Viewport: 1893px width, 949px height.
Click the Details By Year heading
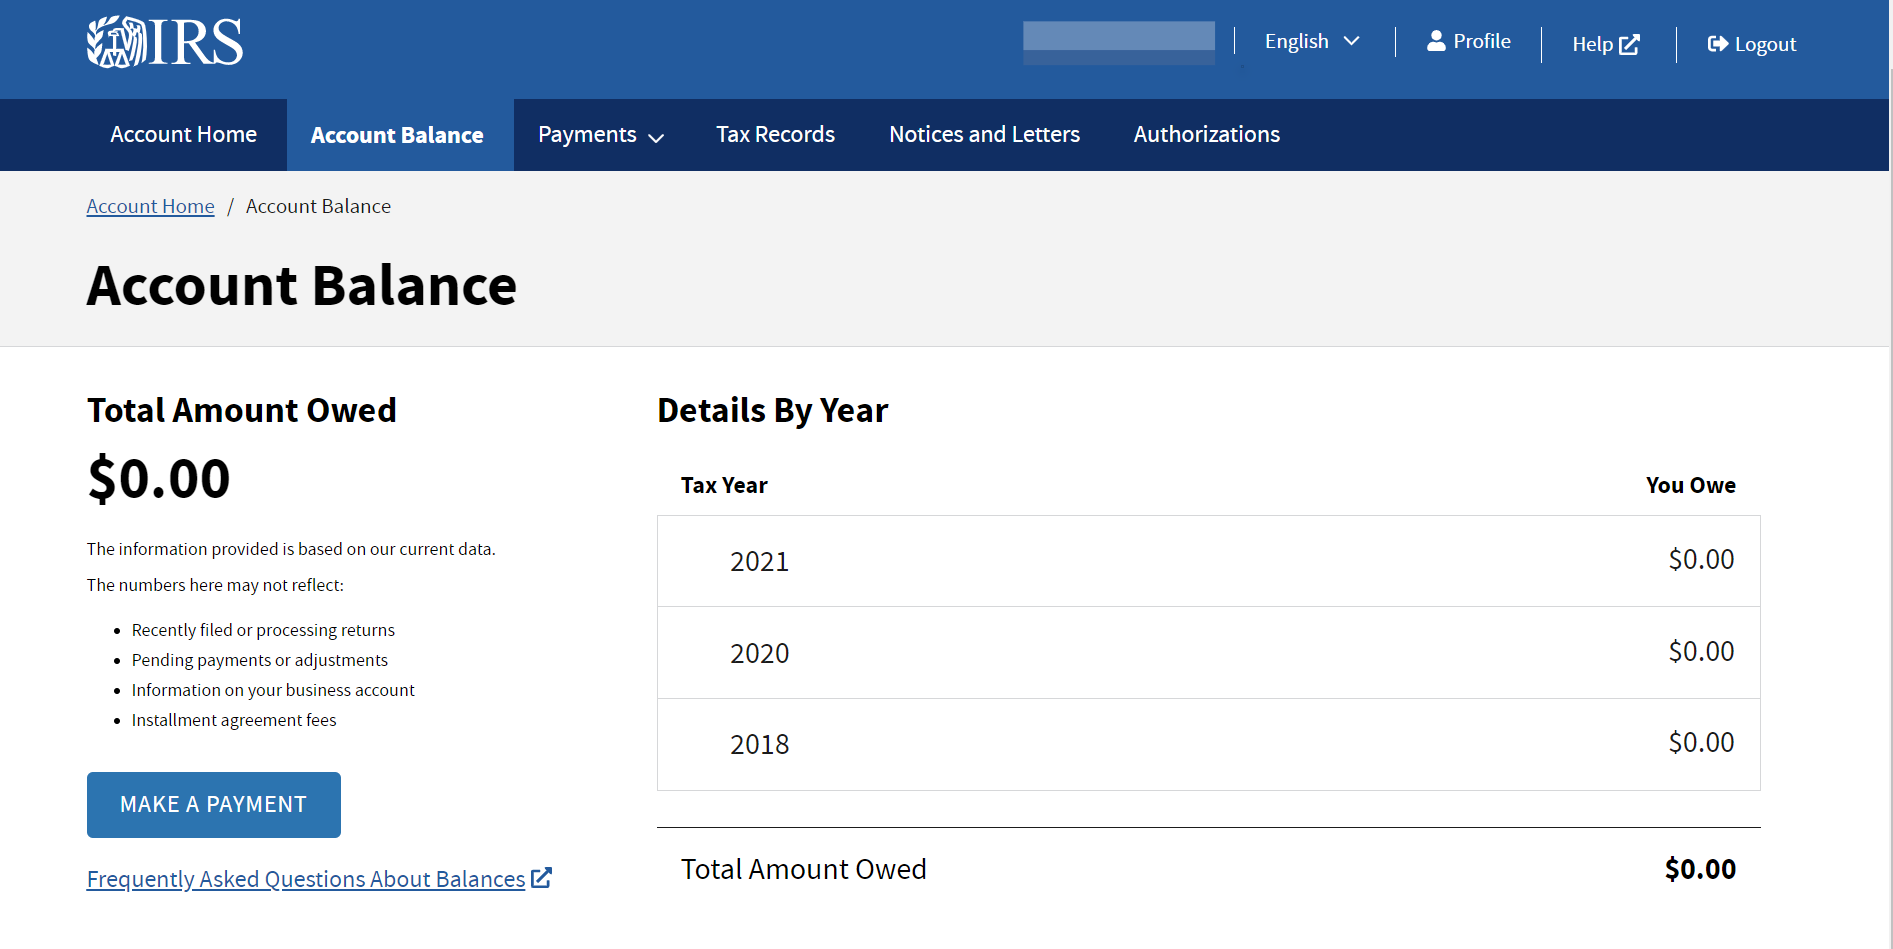[x=772, y=410]
